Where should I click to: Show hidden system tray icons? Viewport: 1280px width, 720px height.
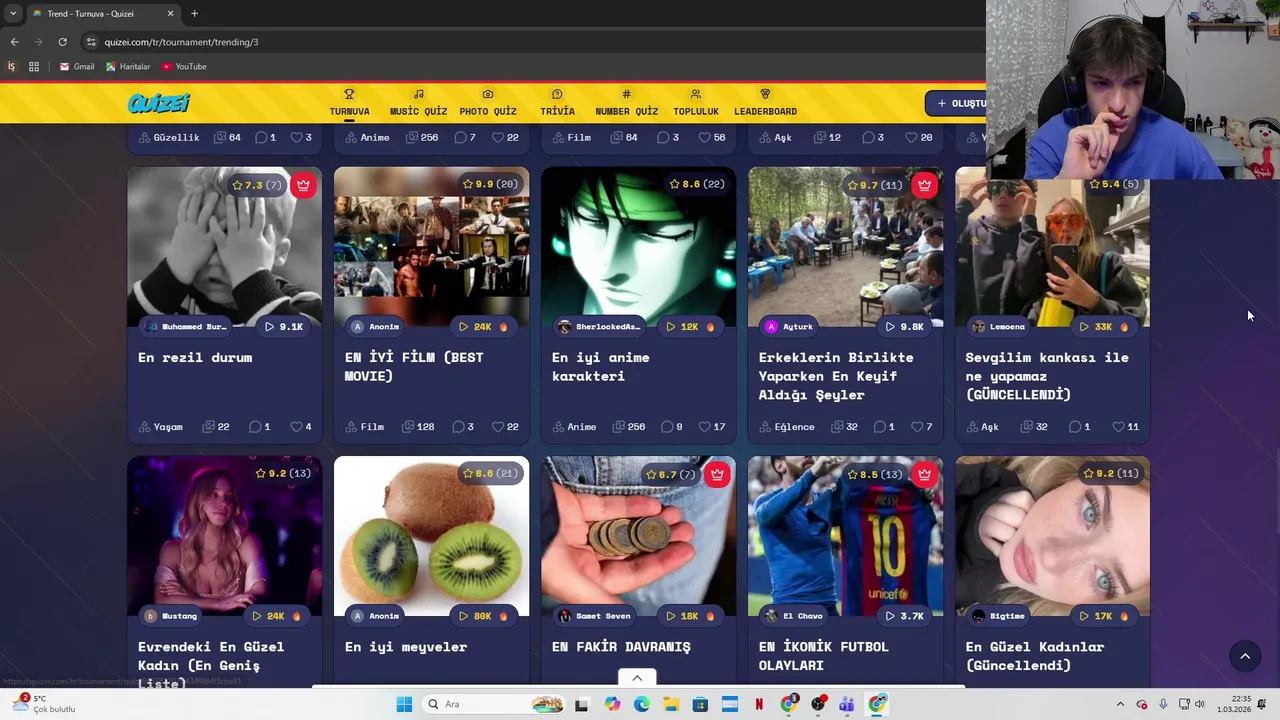[x=1120, y=704]
